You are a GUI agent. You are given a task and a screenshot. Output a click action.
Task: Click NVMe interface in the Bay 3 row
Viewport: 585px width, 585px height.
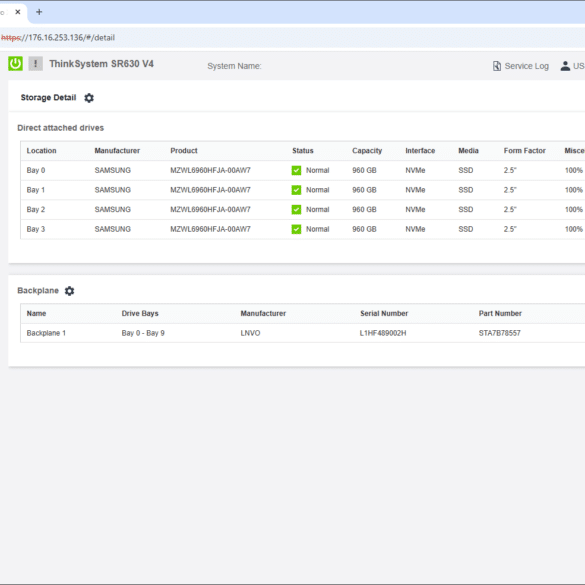tap(415, 229)
